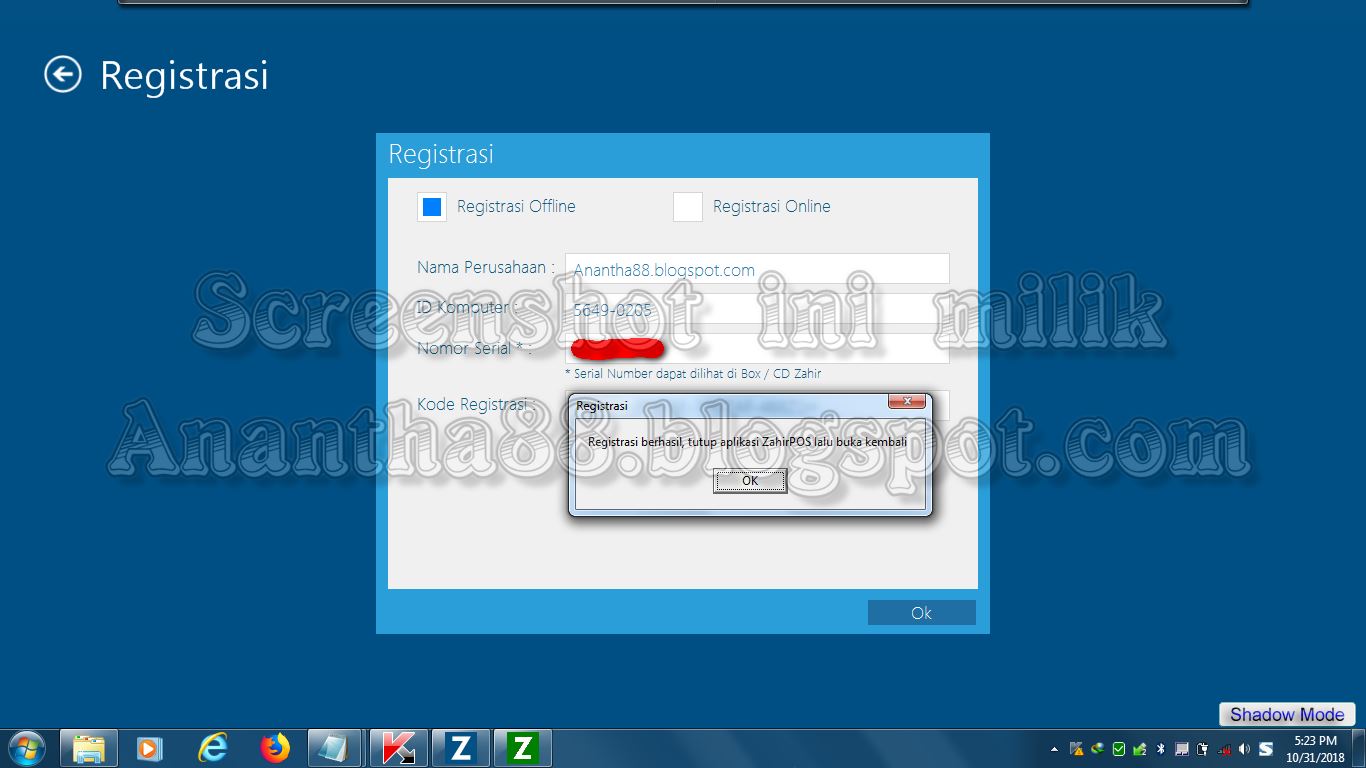Select the Registrasi Offline option
The image size is (1366, 768).
pos(432,207)
